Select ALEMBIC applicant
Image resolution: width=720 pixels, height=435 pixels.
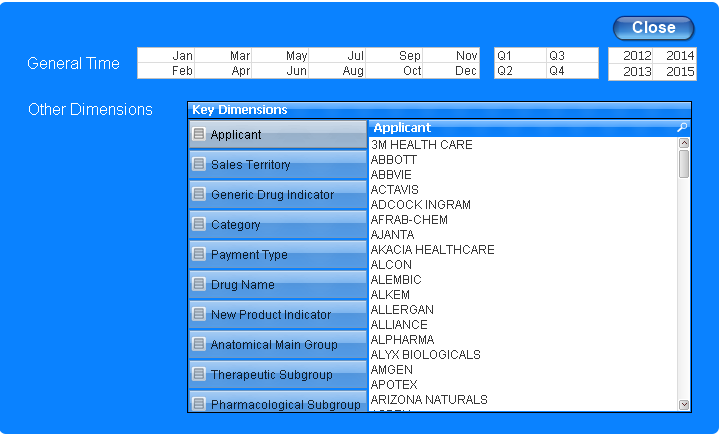tap(523, 280)
